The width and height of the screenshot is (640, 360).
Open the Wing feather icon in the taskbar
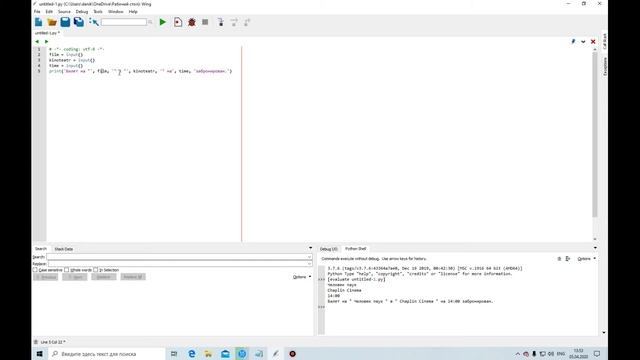(x=276, y=354)
